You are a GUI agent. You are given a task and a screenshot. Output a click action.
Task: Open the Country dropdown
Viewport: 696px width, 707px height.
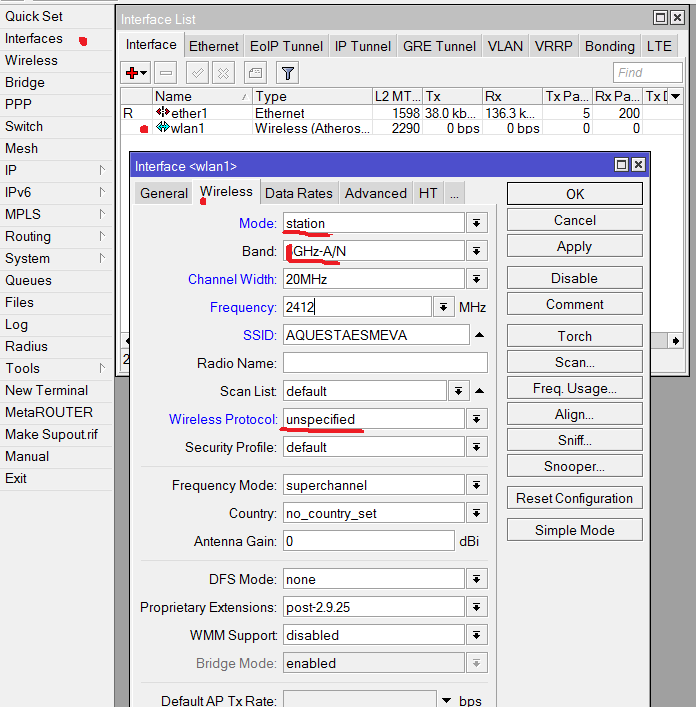[476, 513]
